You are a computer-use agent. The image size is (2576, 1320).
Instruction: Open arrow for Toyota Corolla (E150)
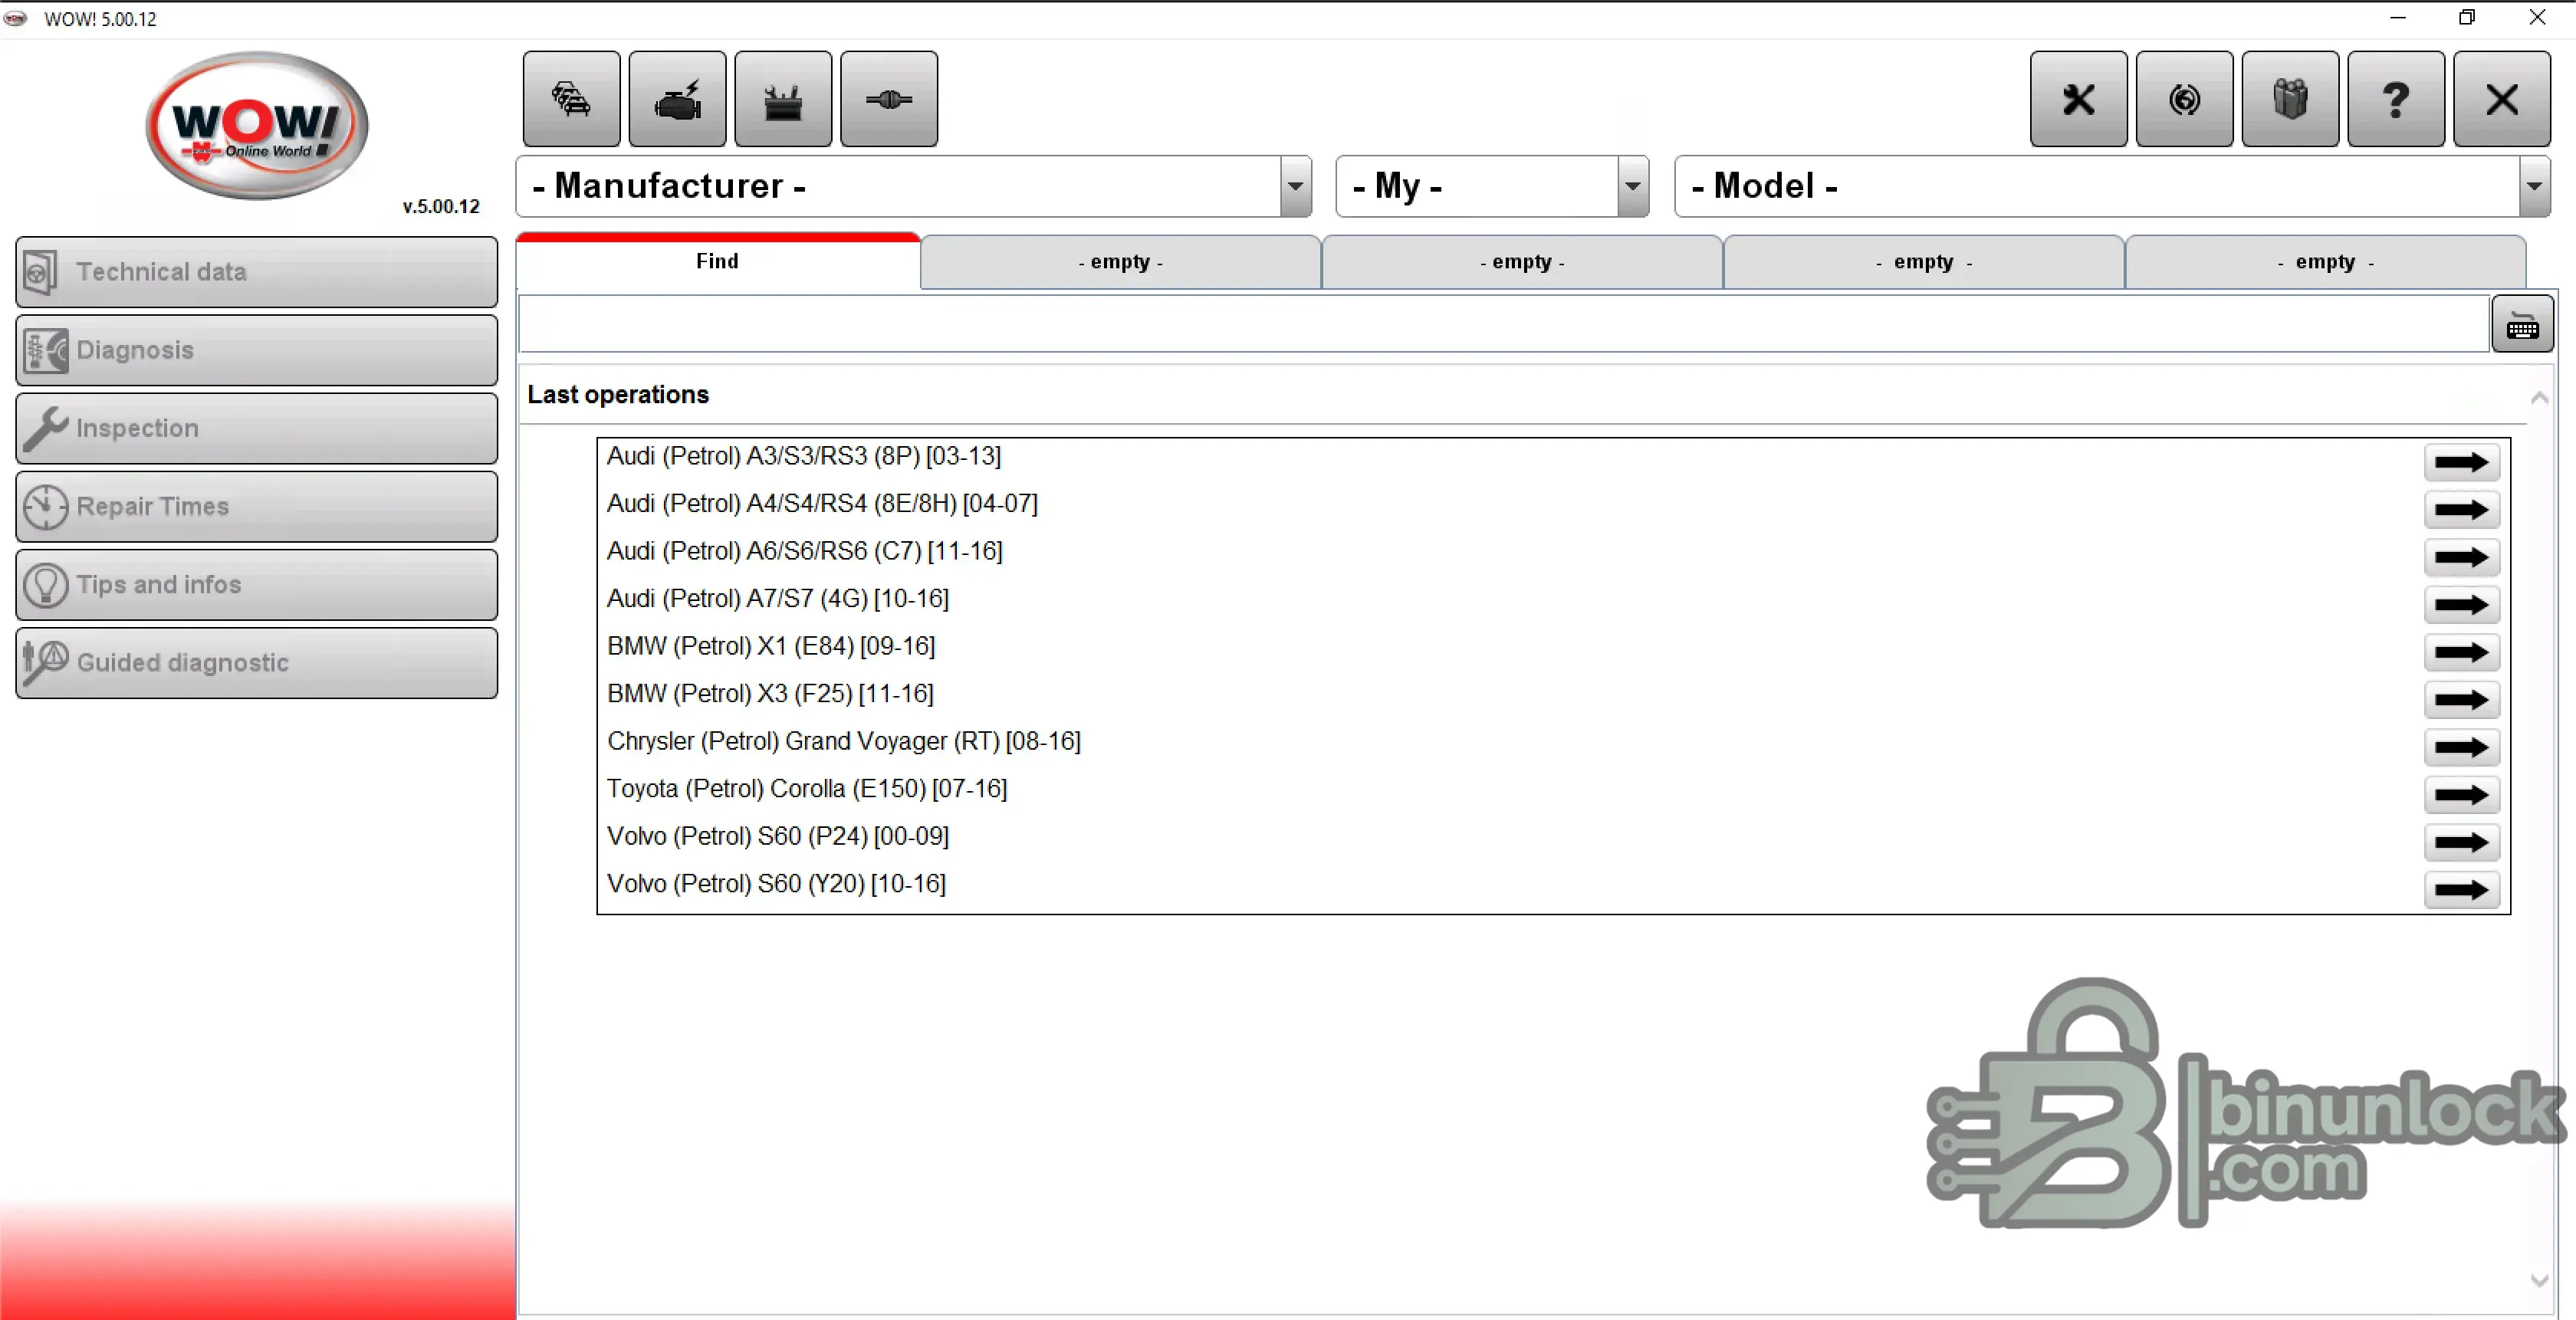pos(2461,795)
